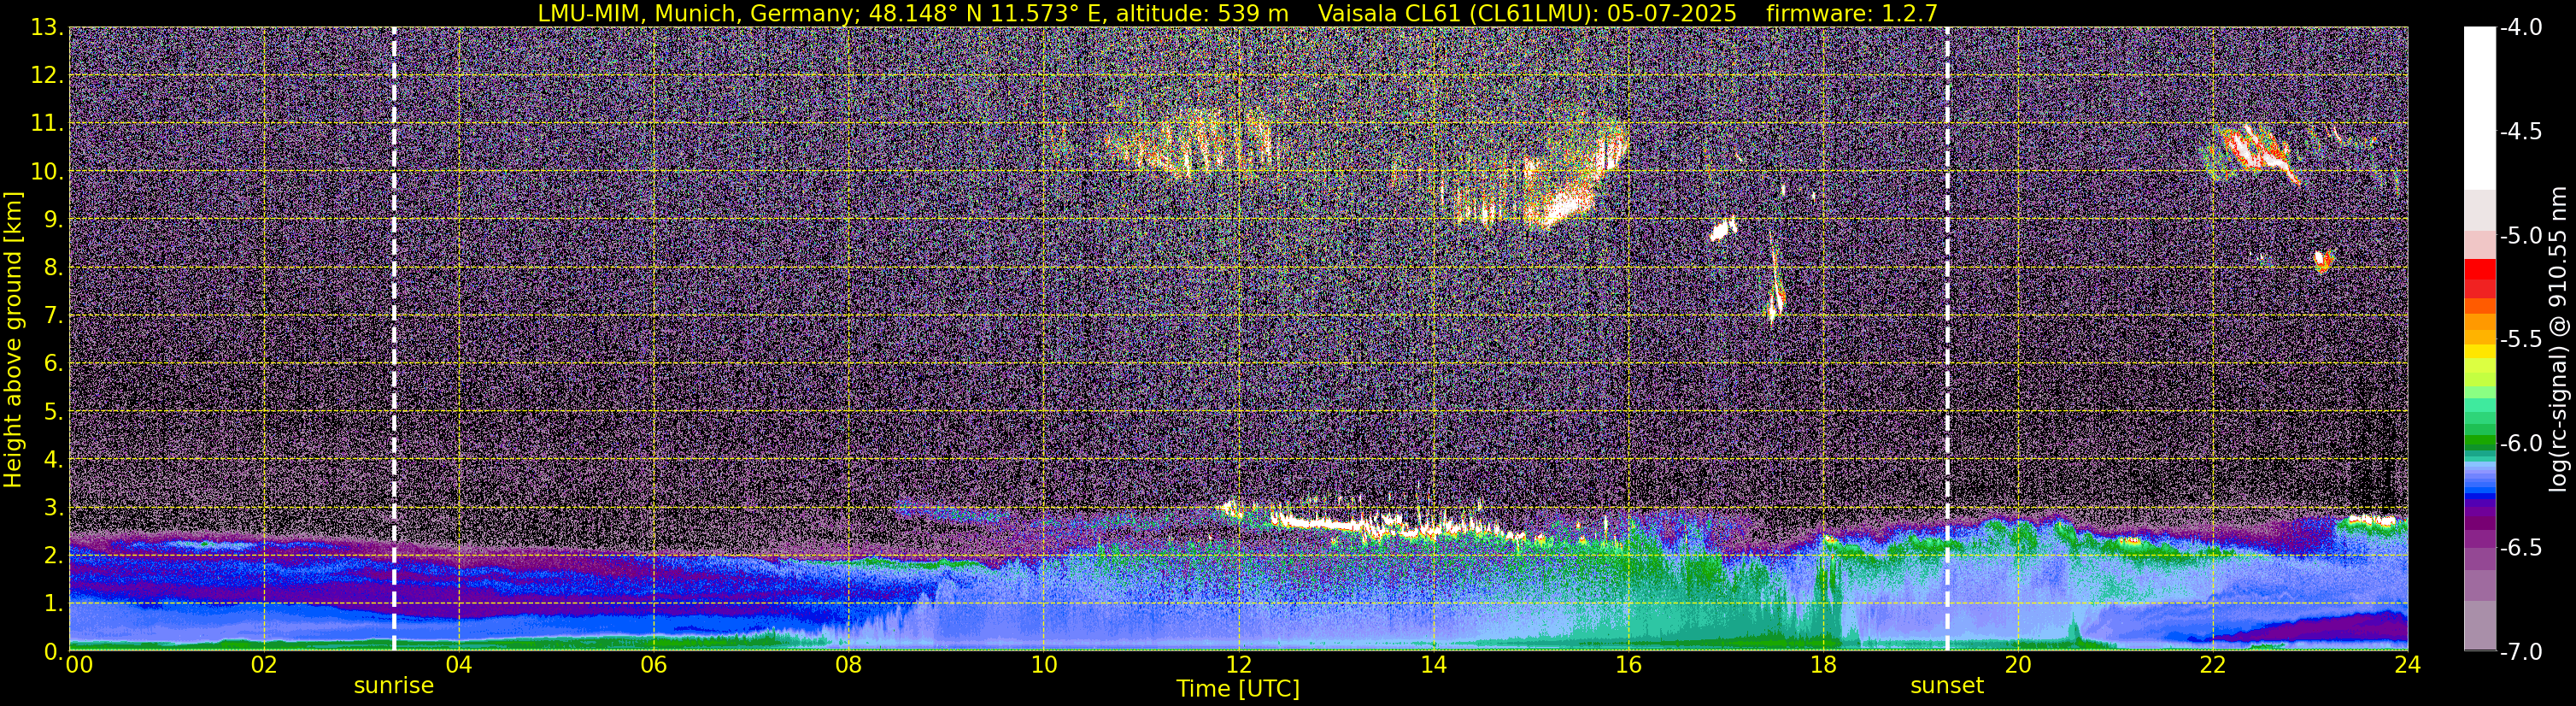Viewport: 2576px width, 706px height.
Task: Click time axis tick '06'
Action: (654, 664)
